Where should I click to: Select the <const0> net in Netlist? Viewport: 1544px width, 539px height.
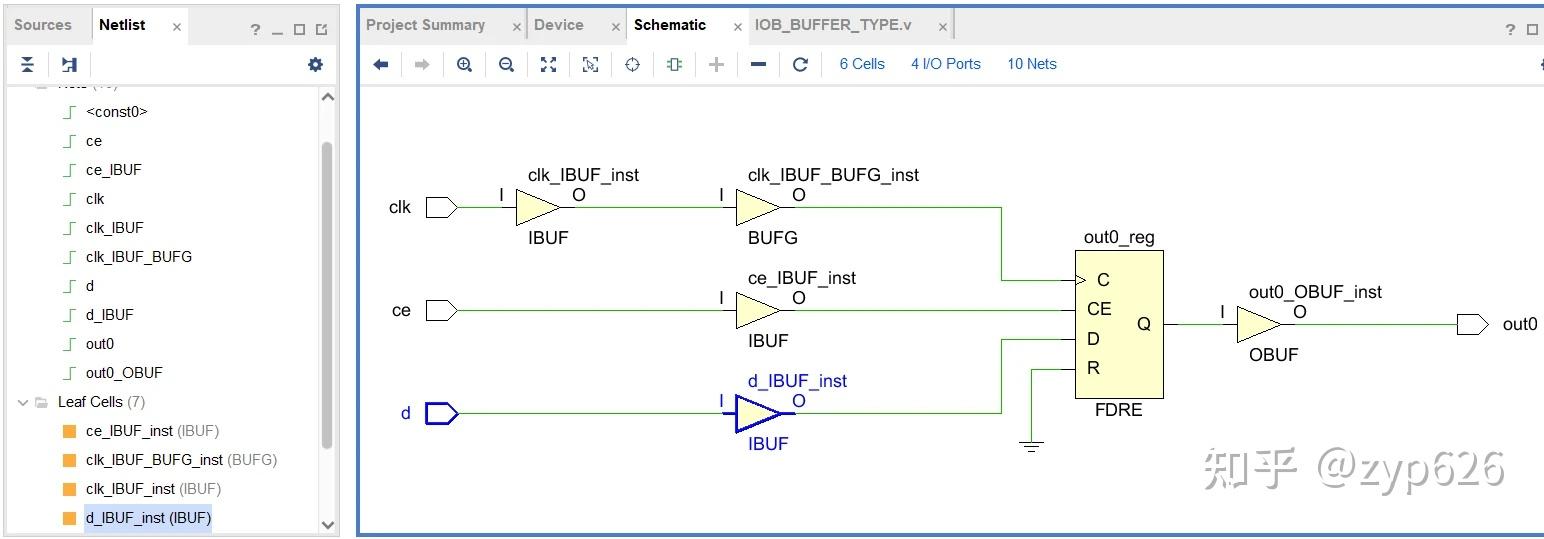[116, 112]
